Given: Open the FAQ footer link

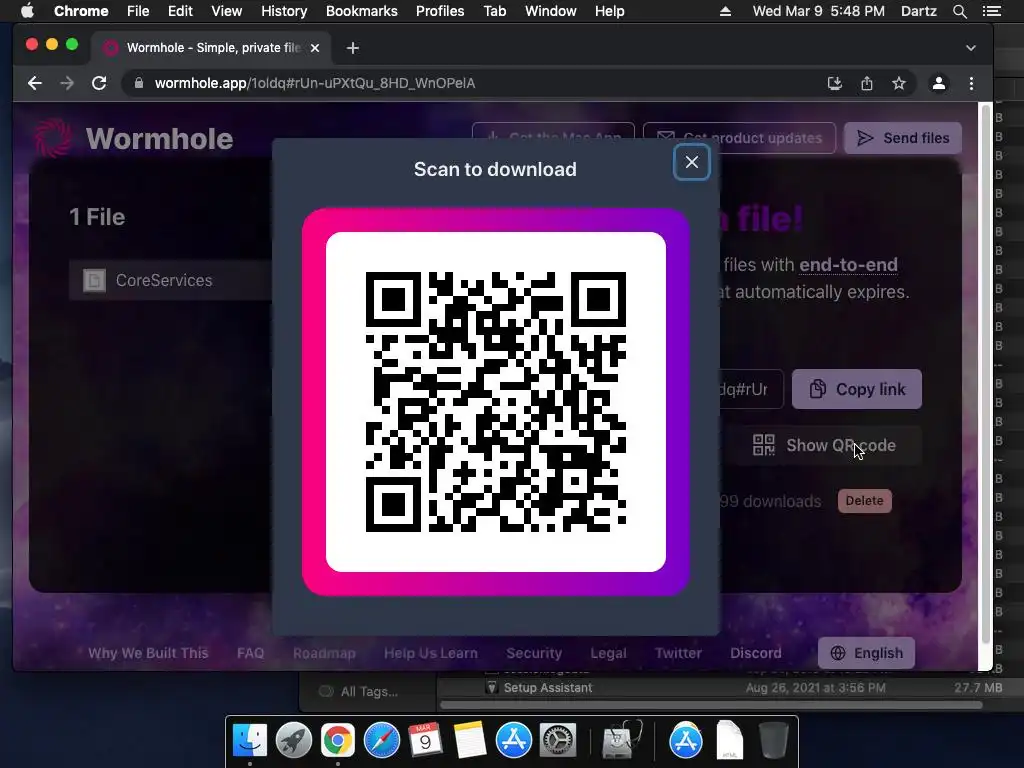Looking at the screenshot, I should [x=251, y=653].
